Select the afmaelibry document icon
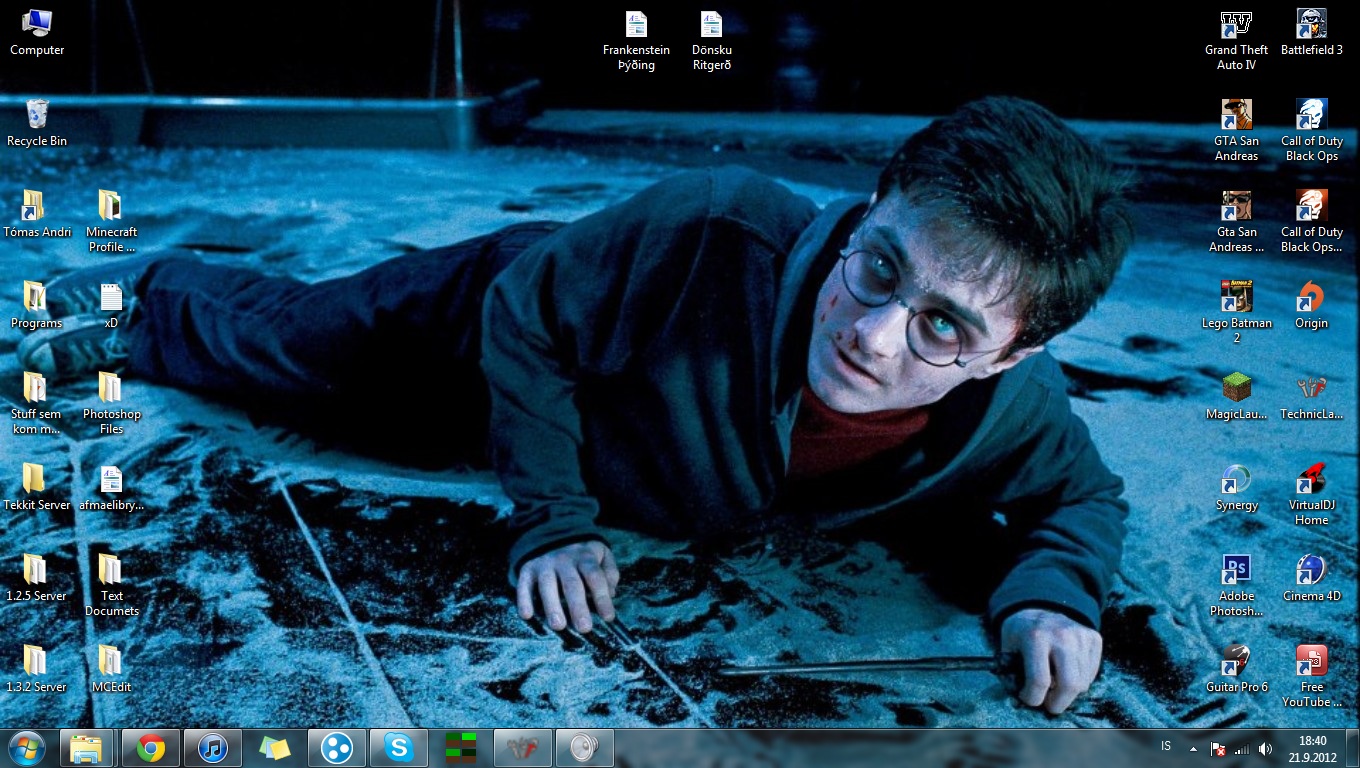 click(111, 488)
